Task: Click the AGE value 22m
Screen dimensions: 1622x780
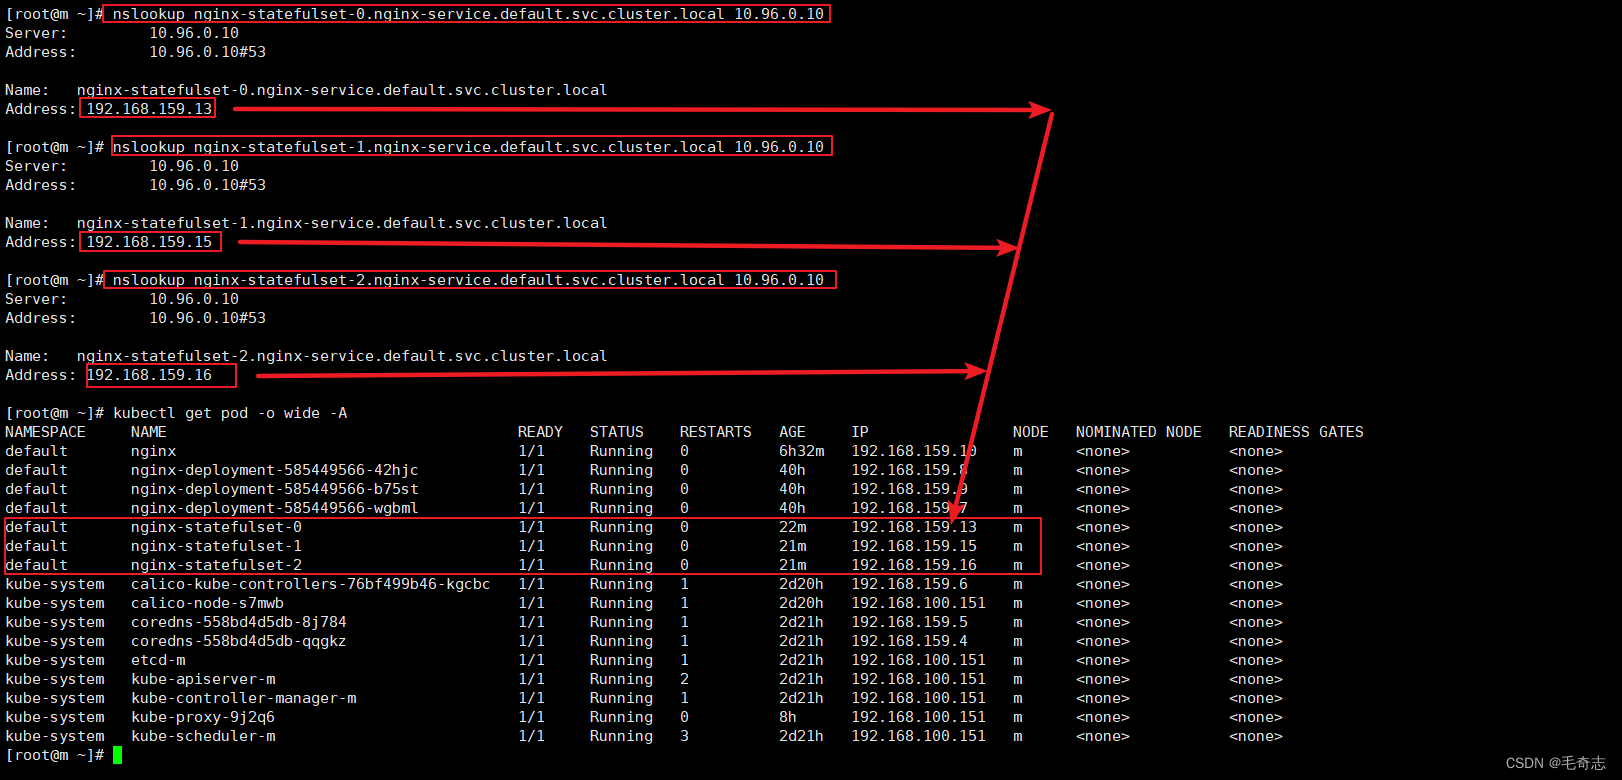Action: [793, 527]
